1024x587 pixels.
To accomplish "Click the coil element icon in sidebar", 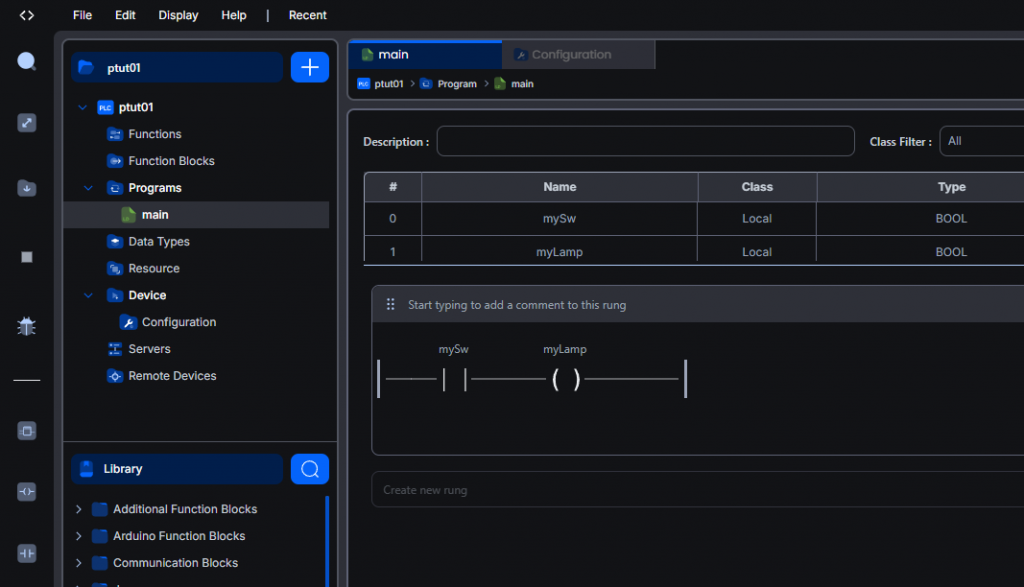I will click(27, 492).
